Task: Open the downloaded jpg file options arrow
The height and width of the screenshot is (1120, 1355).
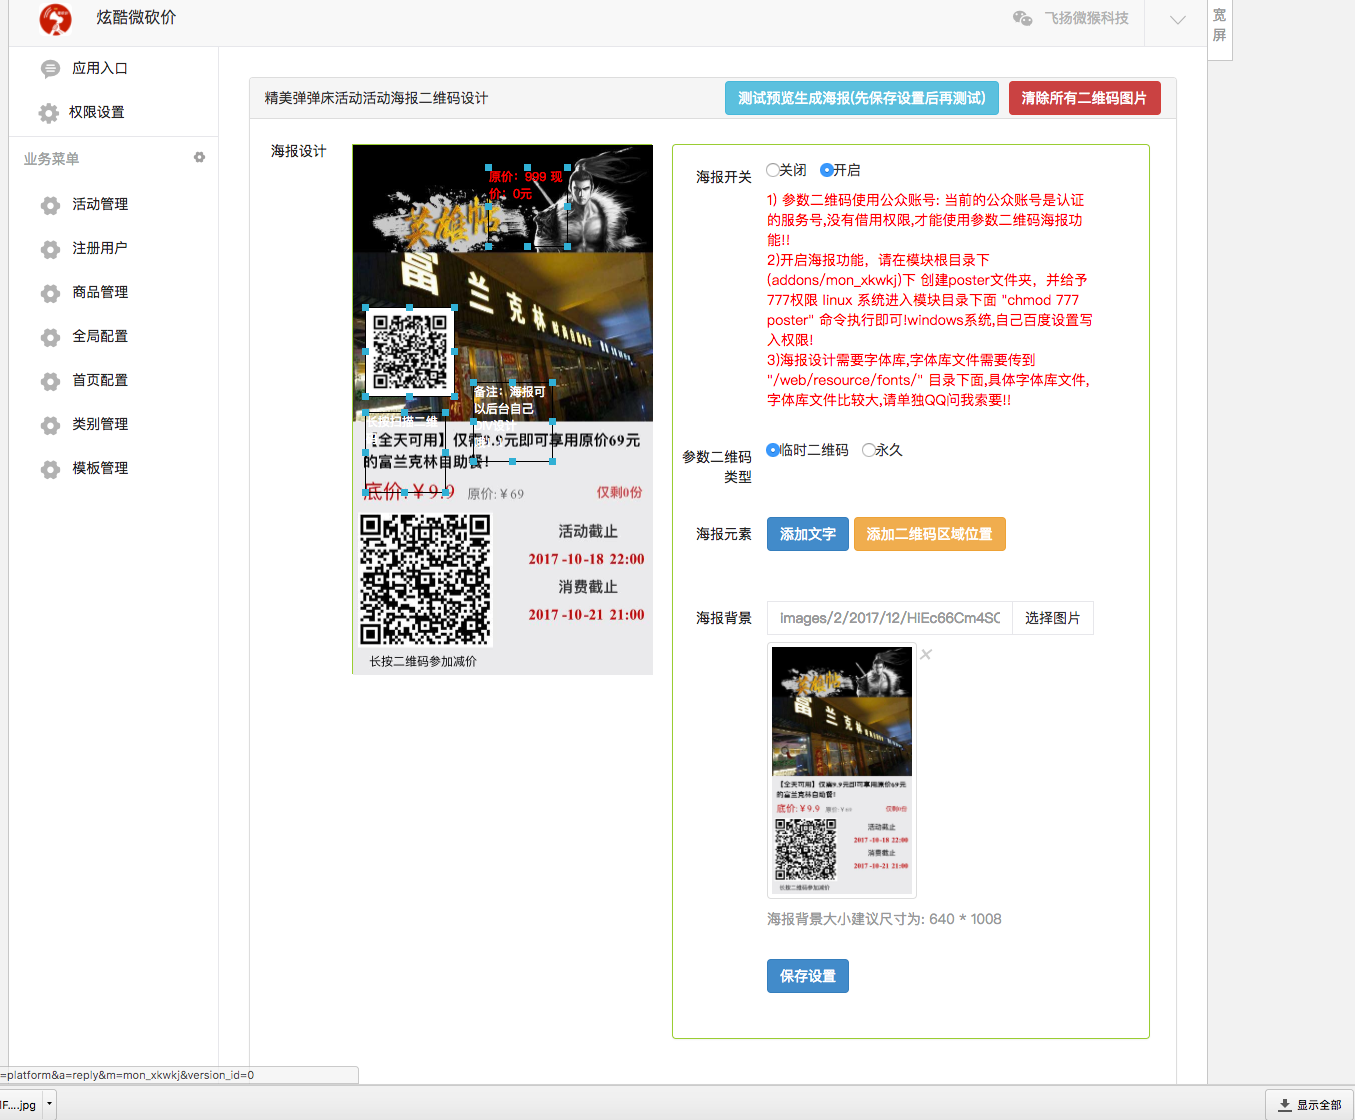Action: 49,1104
